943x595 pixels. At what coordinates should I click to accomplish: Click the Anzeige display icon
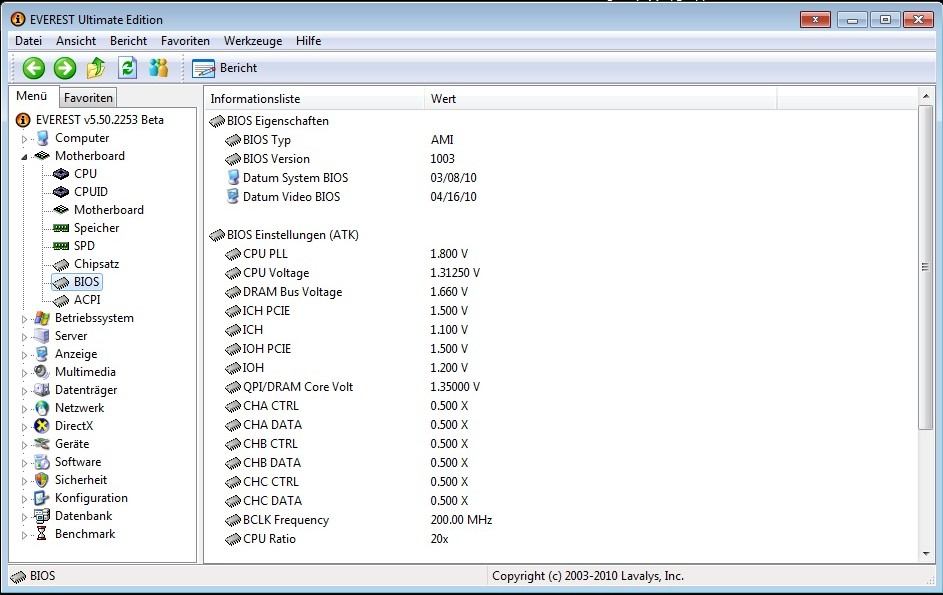[x=42, y=354]
